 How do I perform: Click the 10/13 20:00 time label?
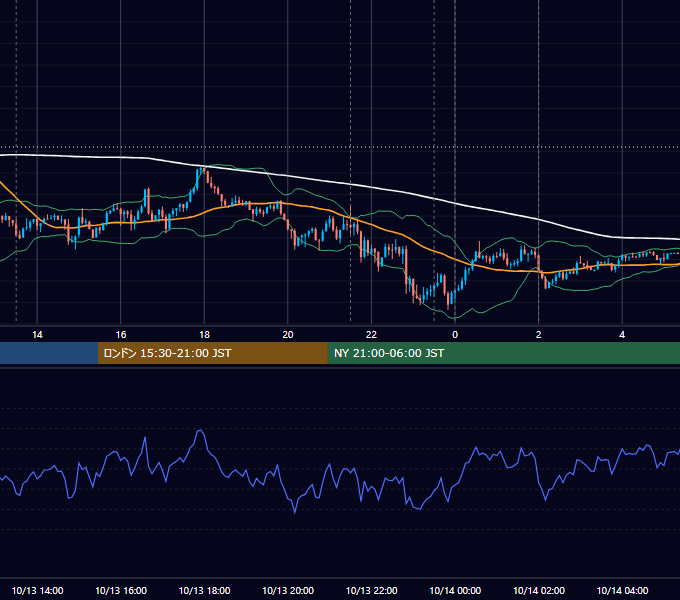(288, 590)
